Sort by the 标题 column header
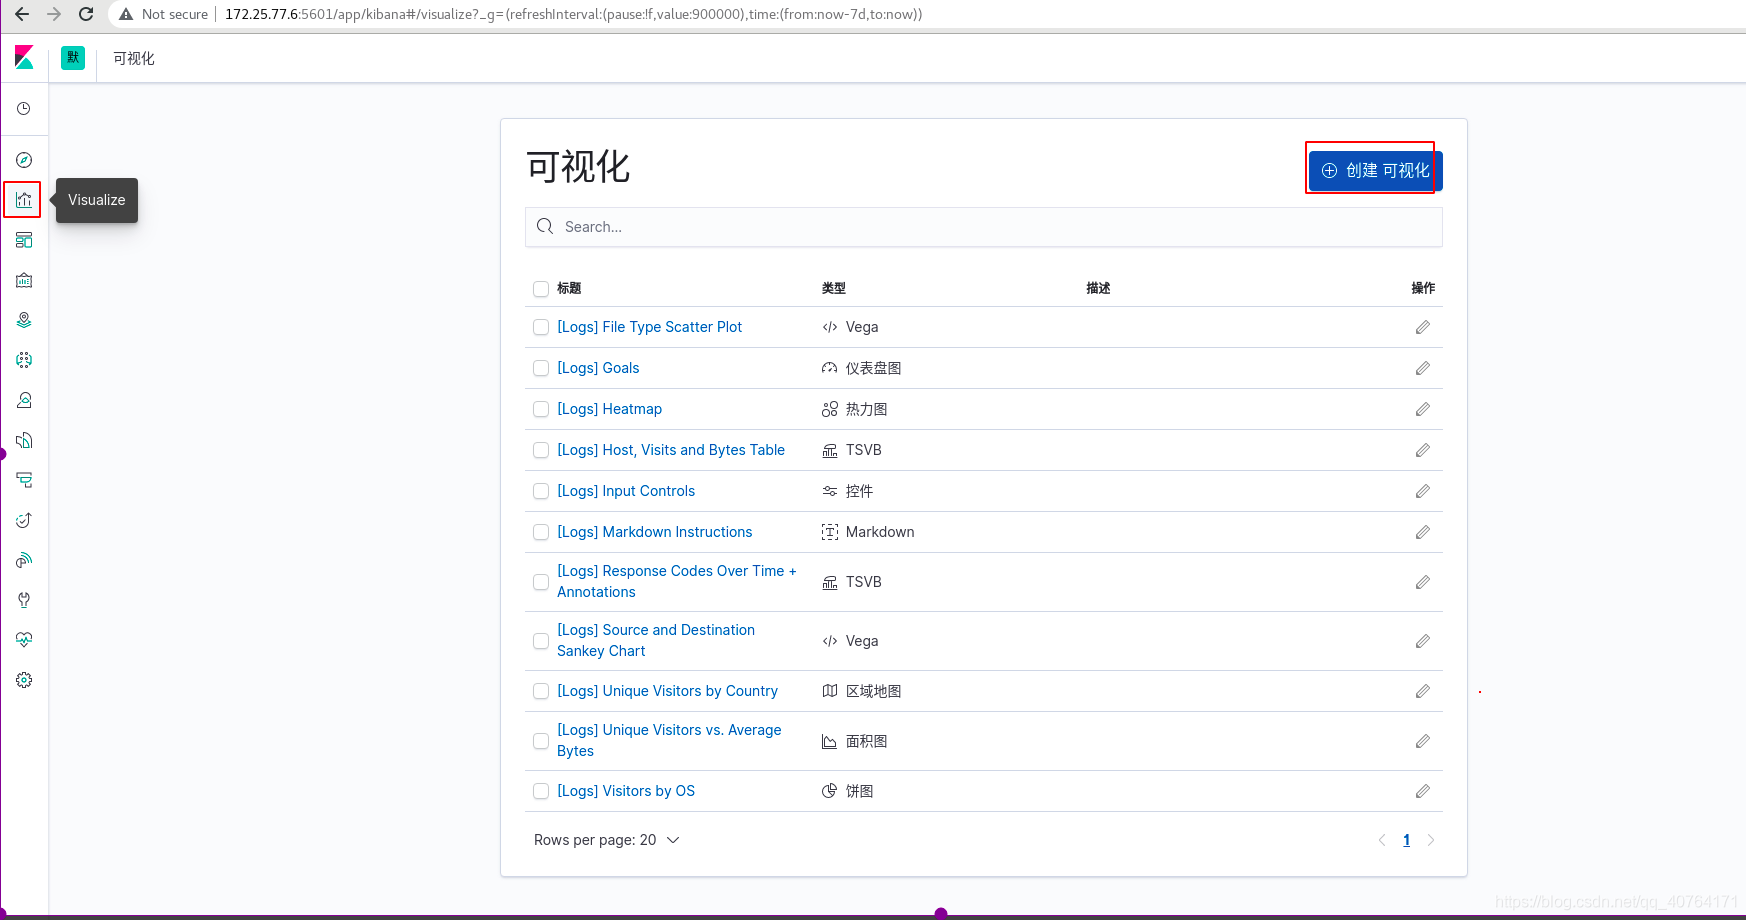The height and width of the screenshot is (920, 1746). point(569,288)
